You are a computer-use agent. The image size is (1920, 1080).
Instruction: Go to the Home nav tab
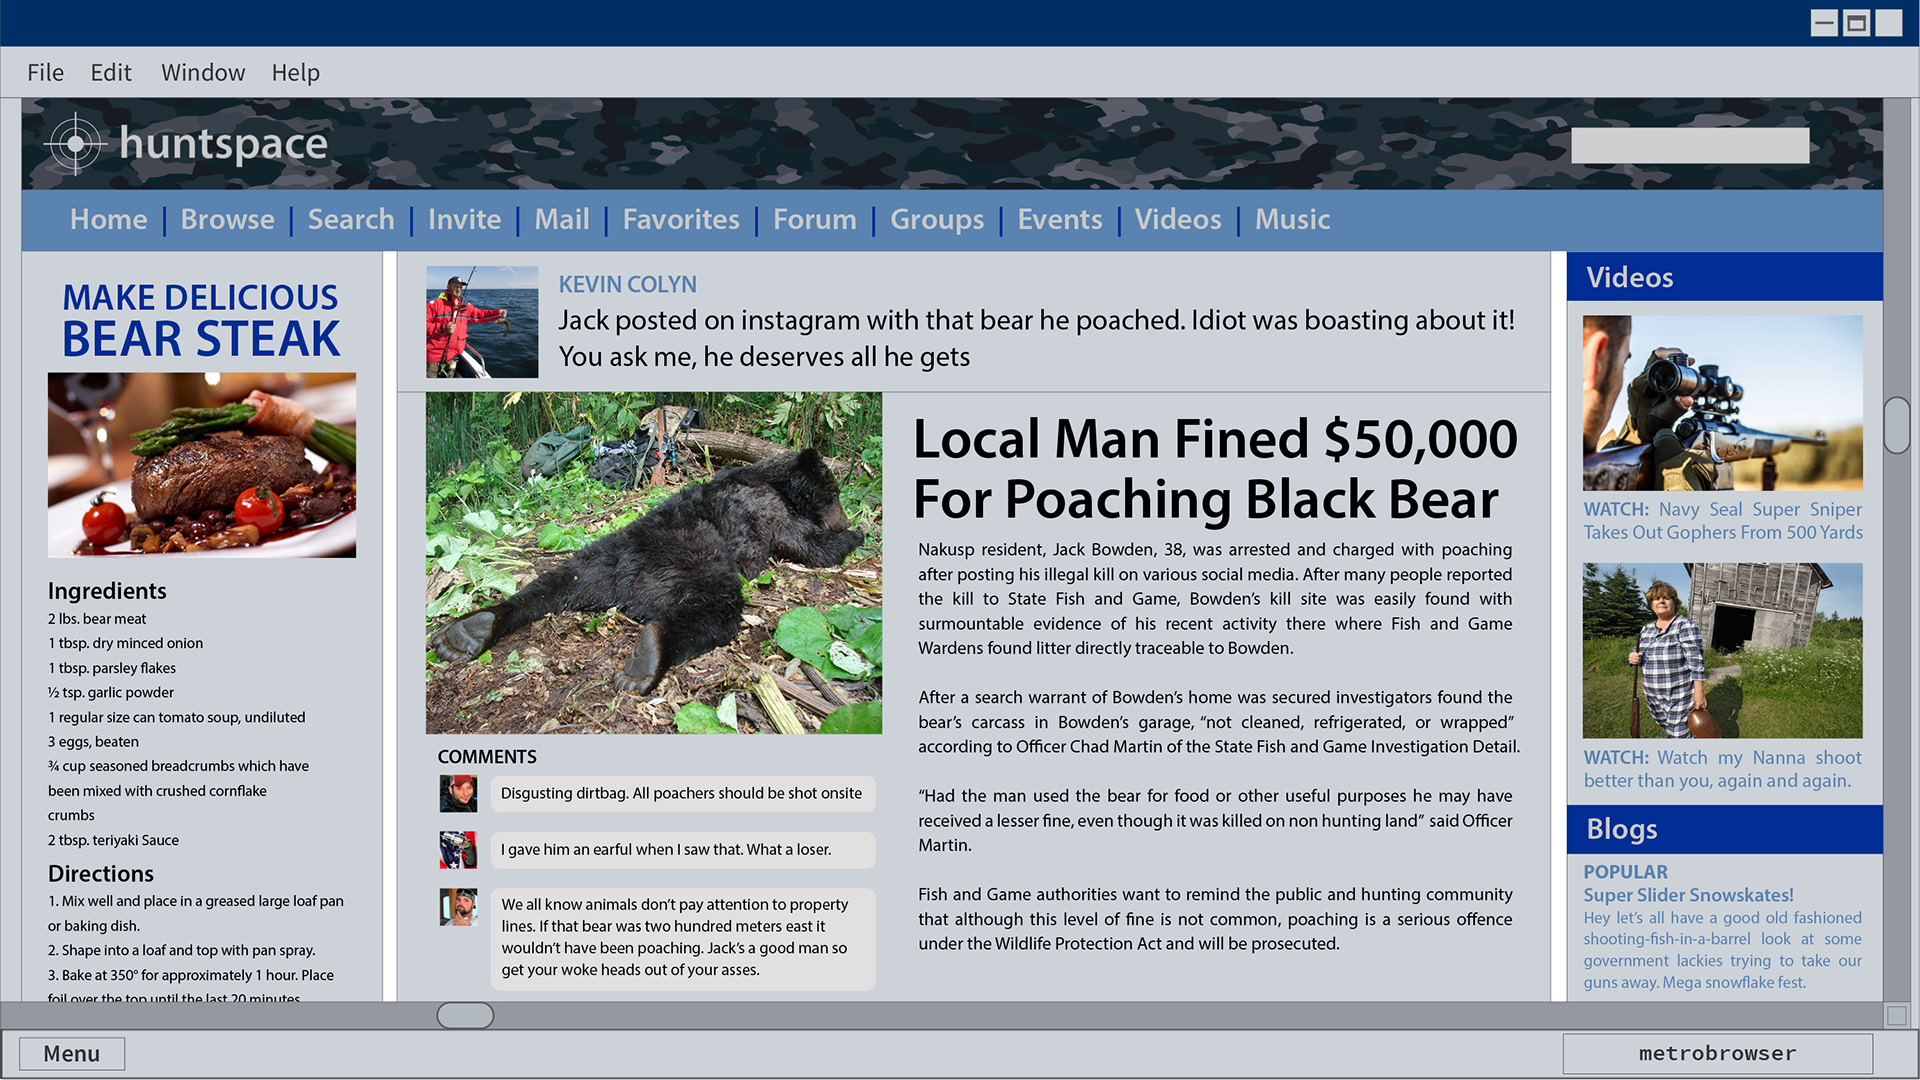coord(108,219)
